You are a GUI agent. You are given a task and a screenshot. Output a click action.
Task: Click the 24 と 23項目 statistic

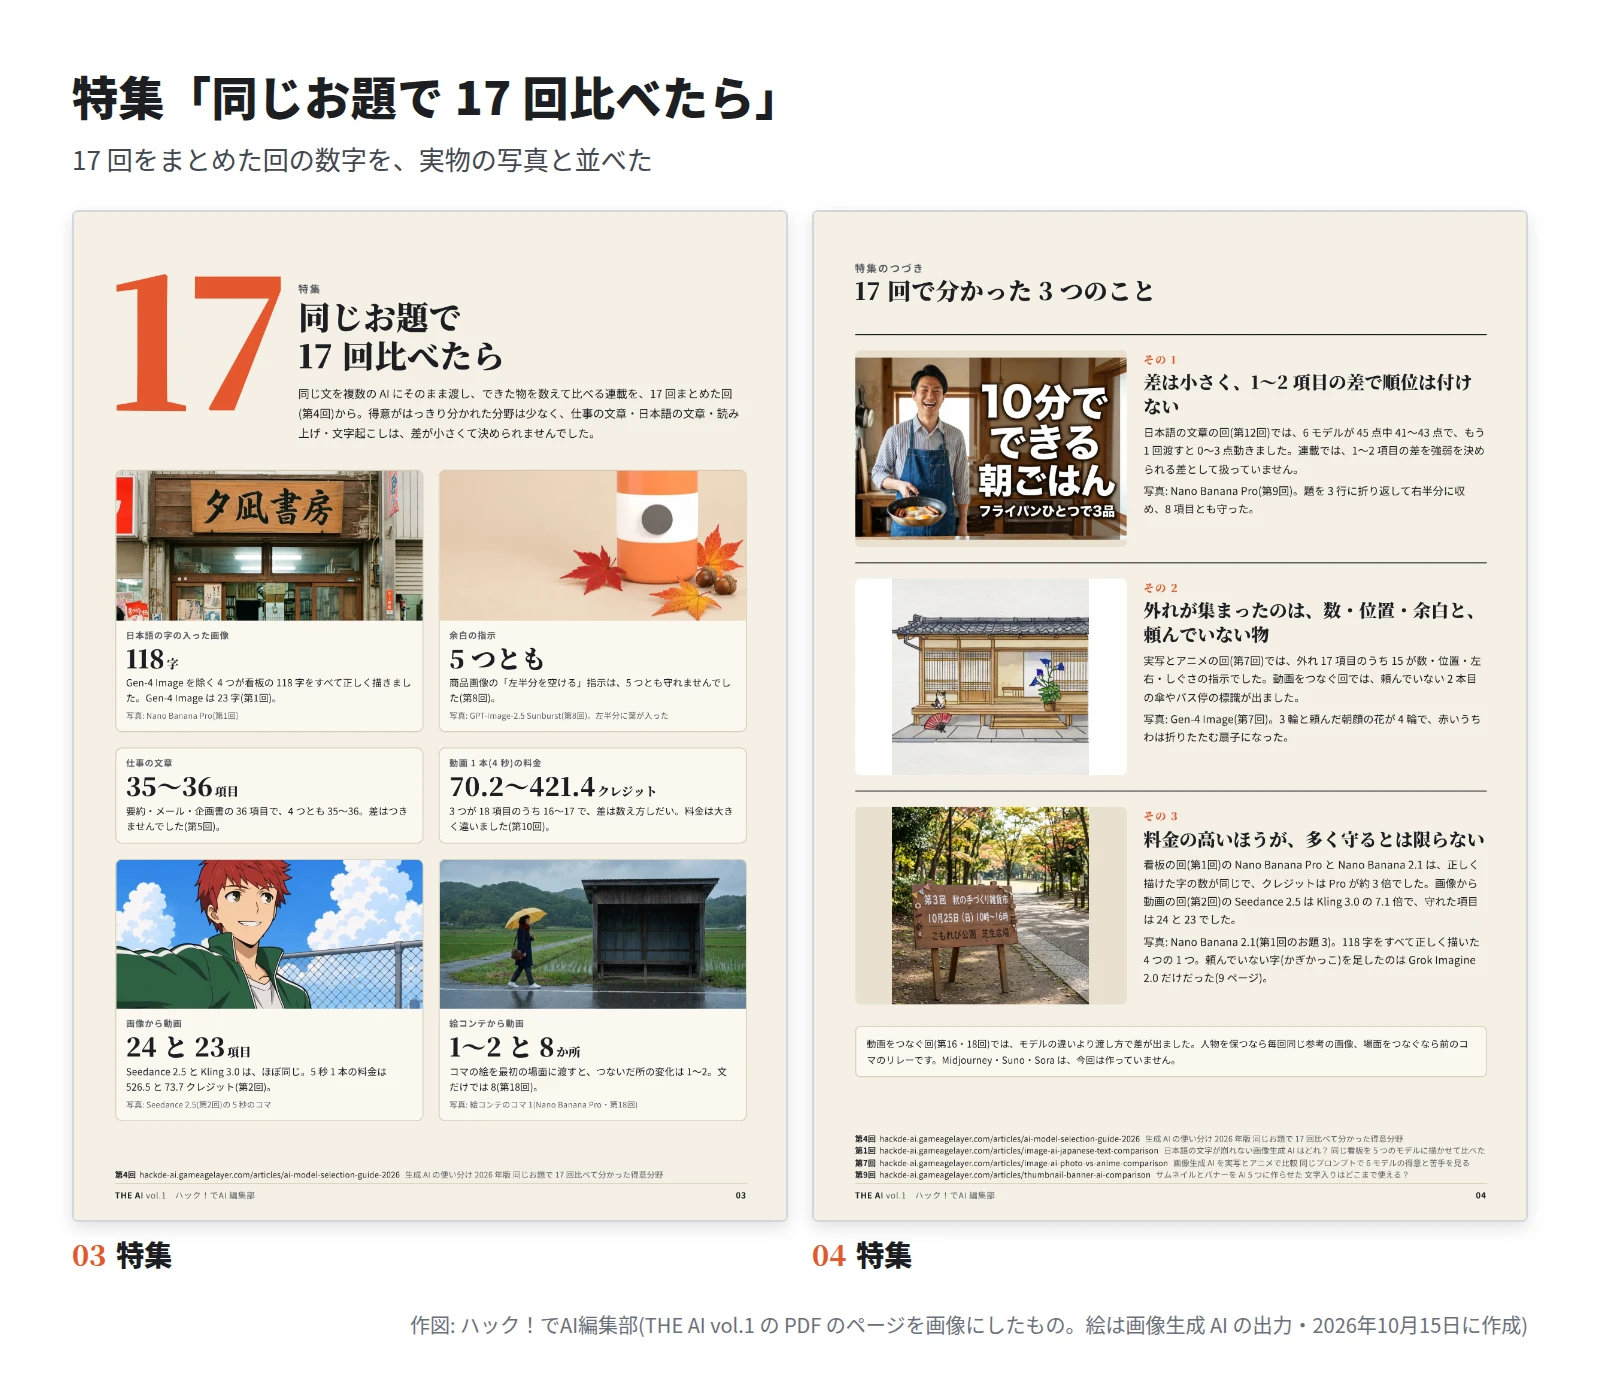[x=188, y=1047]
